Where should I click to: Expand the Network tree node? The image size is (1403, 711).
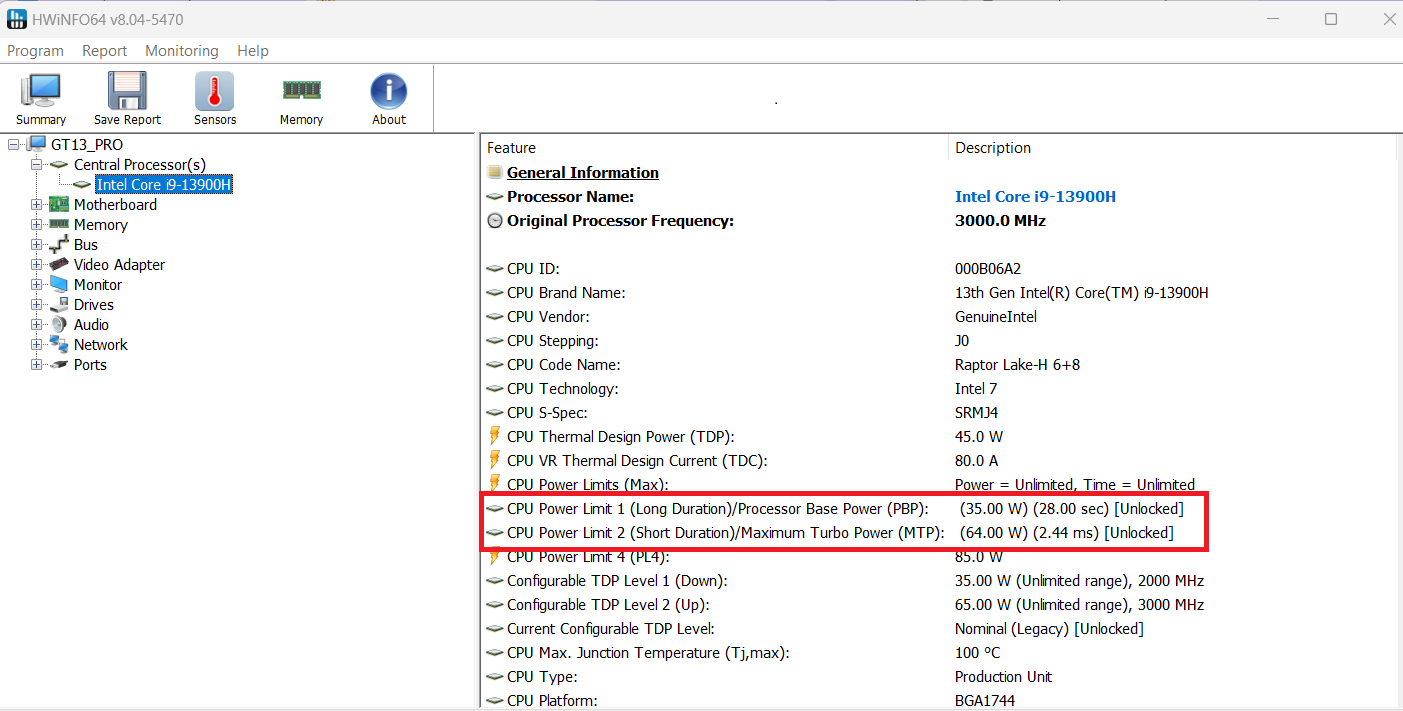[x=36, y=344]
